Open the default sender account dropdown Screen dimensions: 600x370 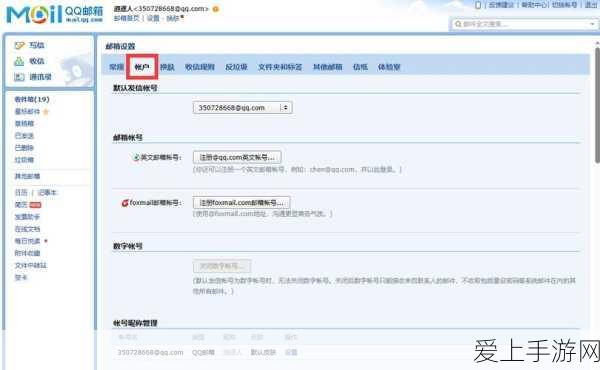(x=243, y=108)
